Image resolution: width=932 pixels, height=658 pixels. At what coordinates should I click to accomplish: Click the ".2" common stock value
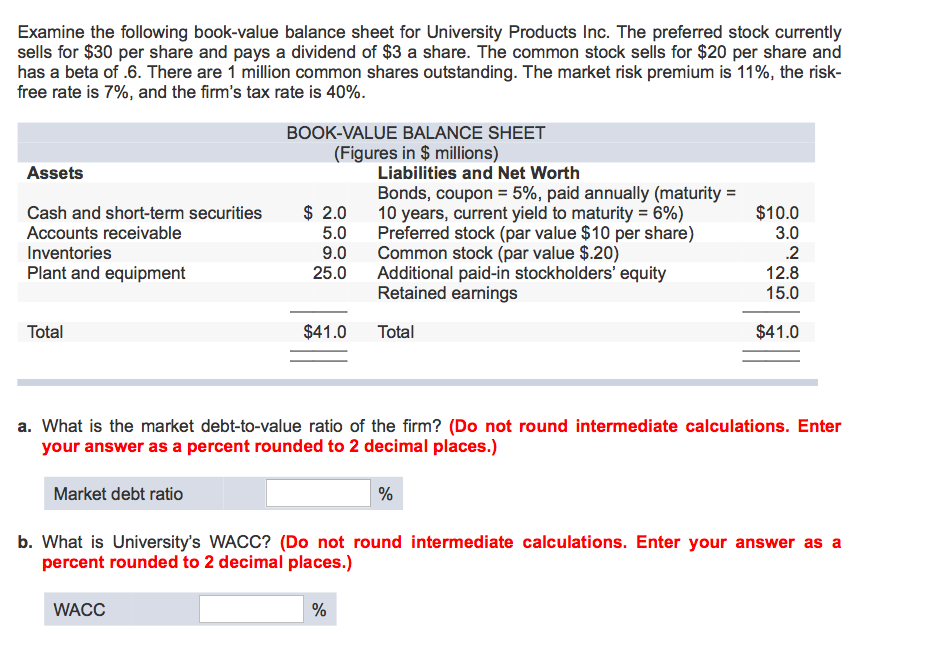(792, 253)
